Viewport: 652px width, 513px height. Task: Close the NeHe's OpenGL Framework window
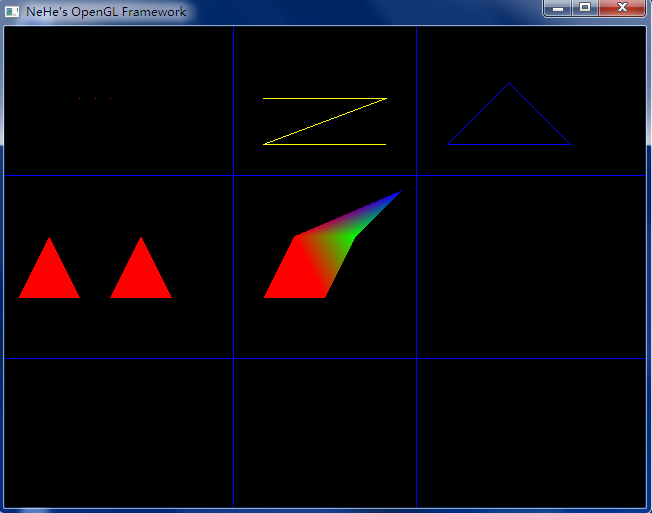[x=622, y=8]
